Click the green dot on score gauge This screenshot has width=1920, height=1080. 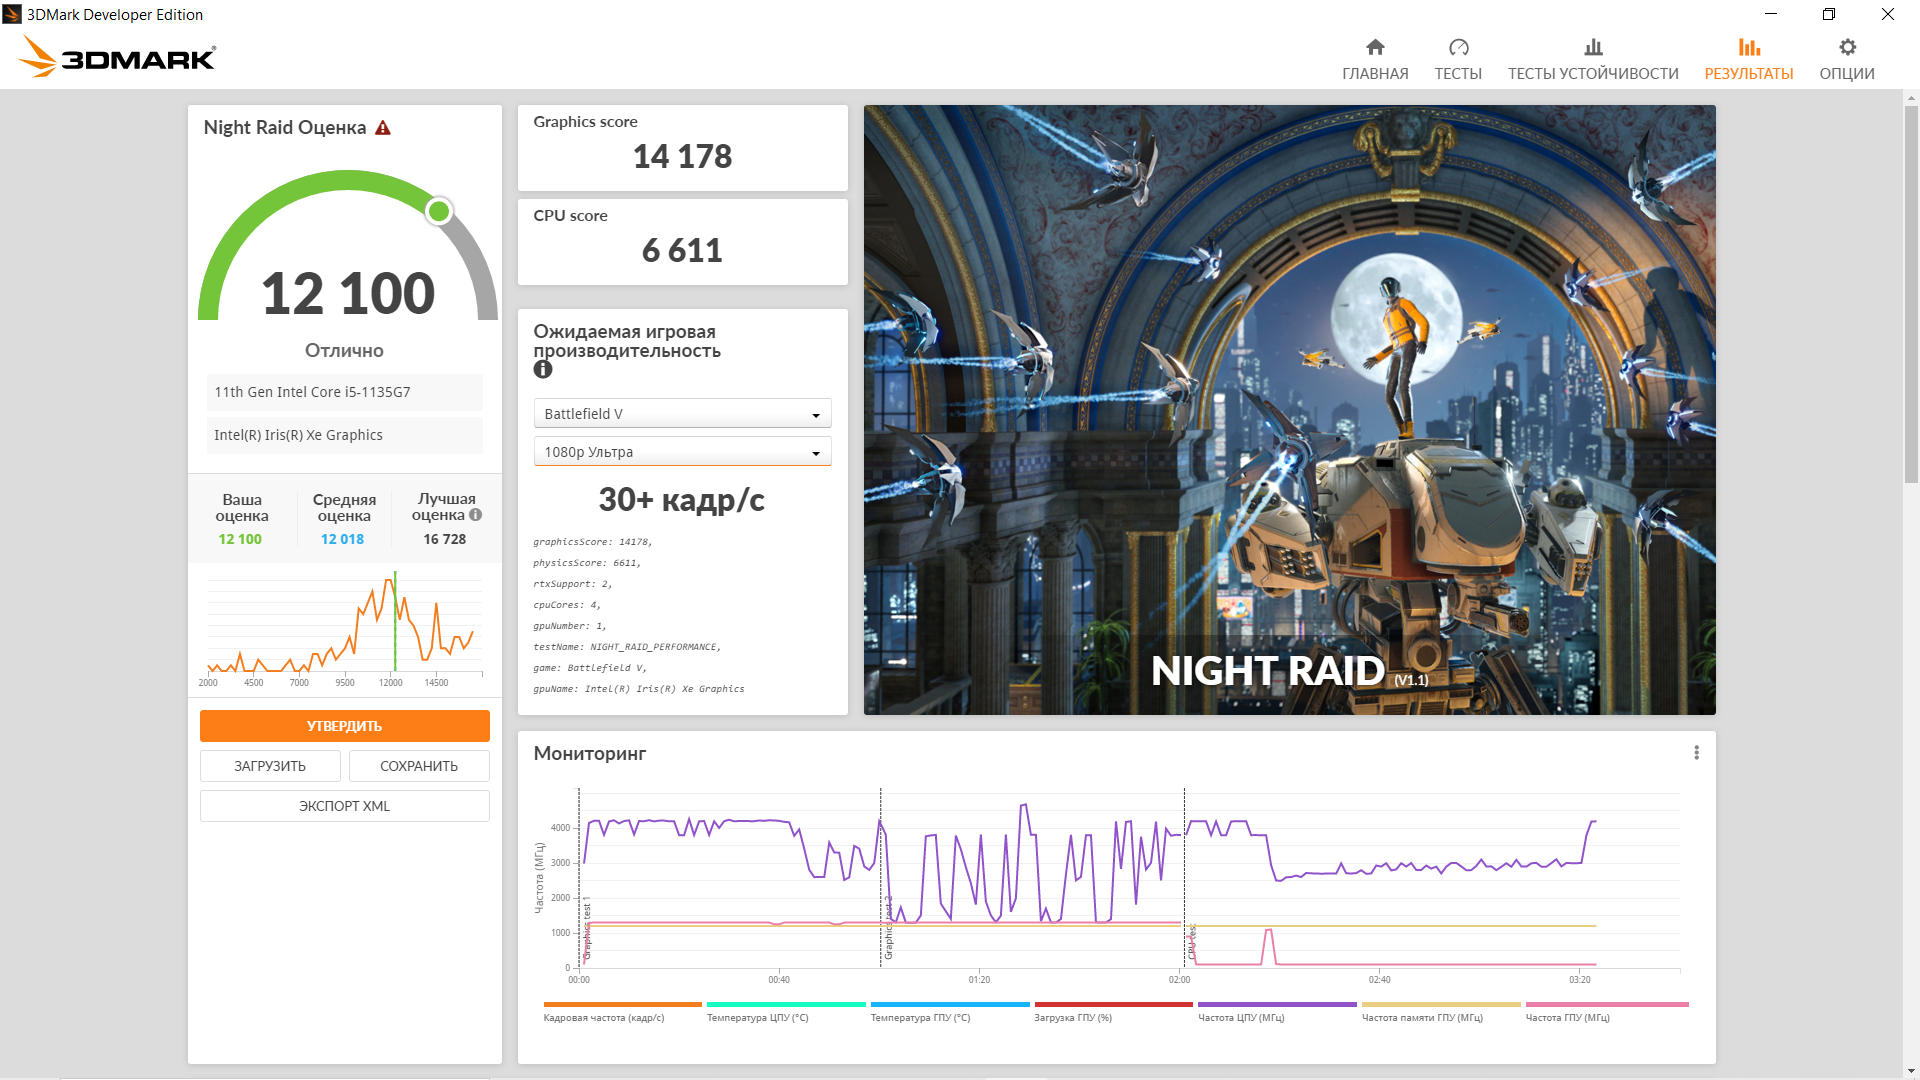[439, 211]
